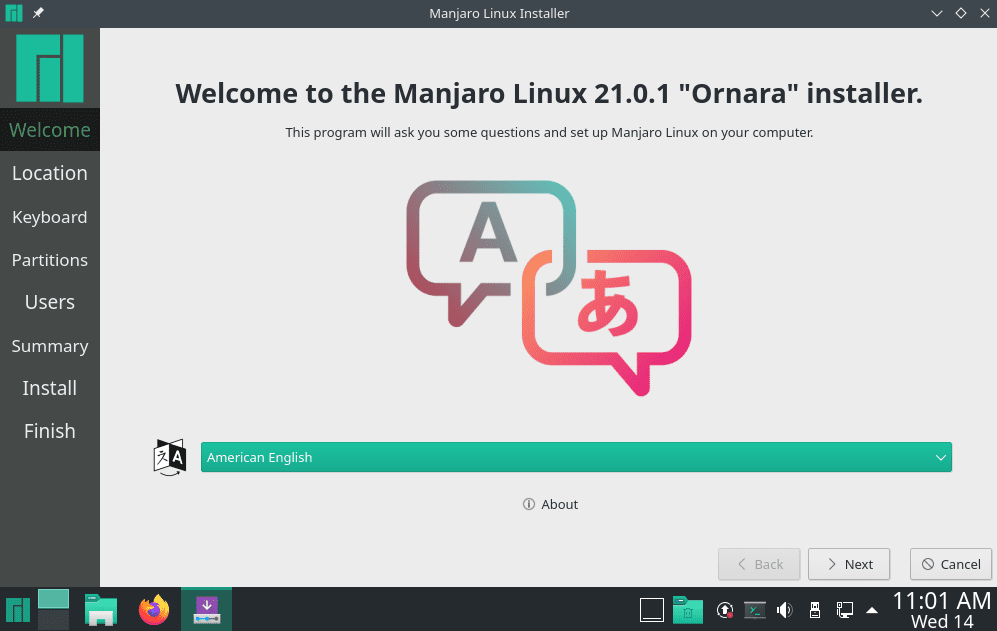Switch to the Partitions step
Screen dimensions: 997x631
[50, 260]
